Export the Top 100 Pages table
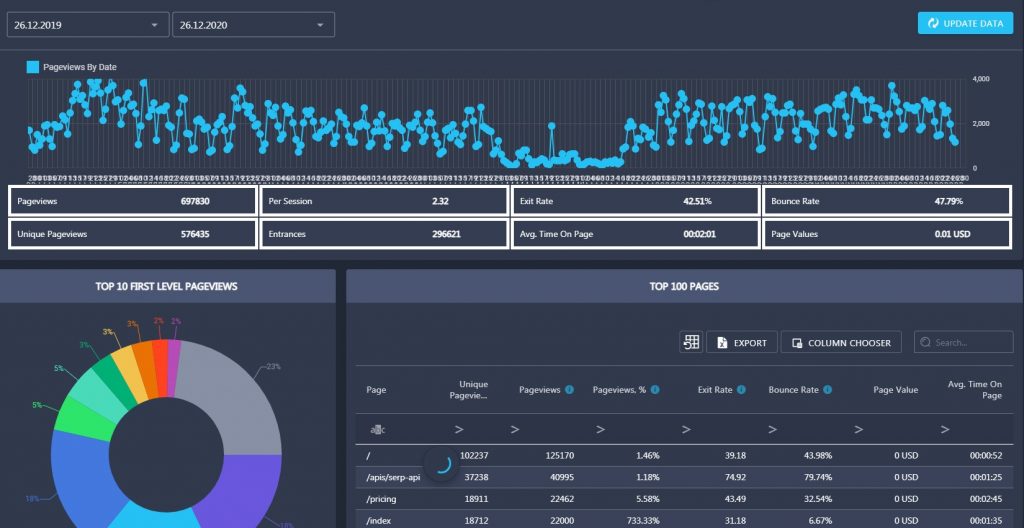 [742, 342]
